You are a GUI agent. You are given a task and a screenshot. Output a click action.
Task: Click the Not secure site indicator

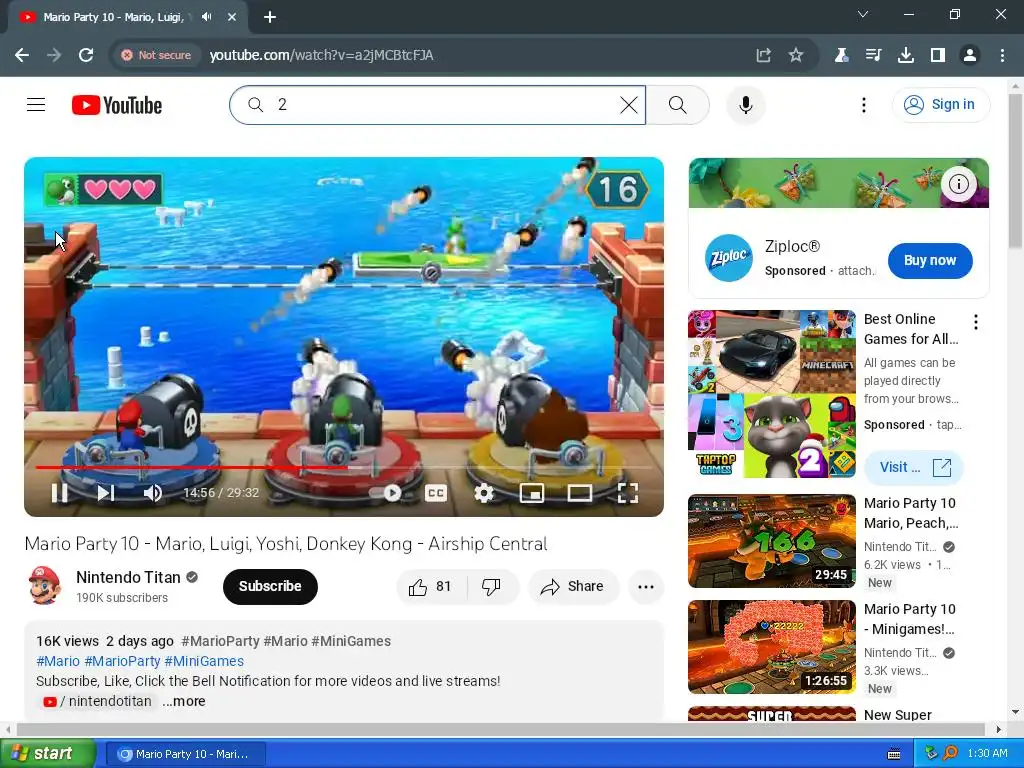tap(156, 55)
